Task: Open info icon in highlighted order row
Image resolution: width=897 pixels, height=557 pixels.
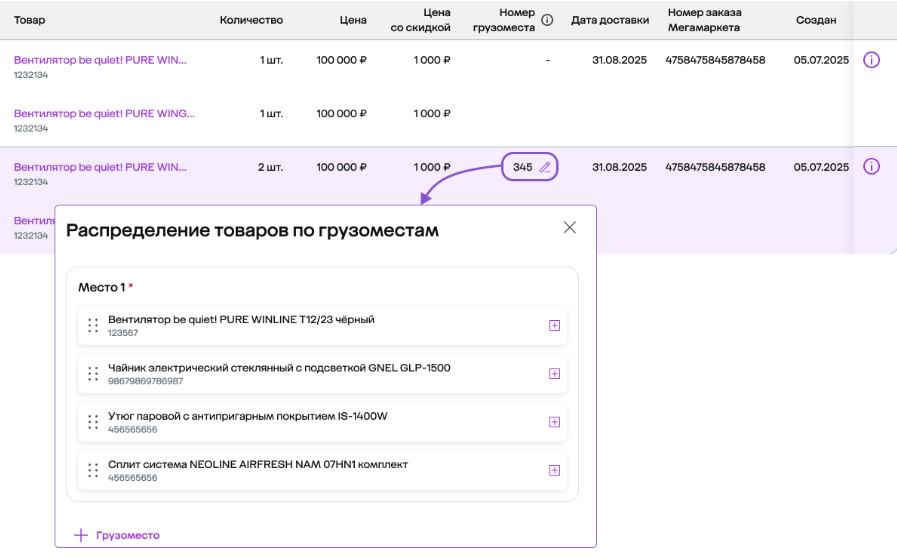Action: [871, 167]
